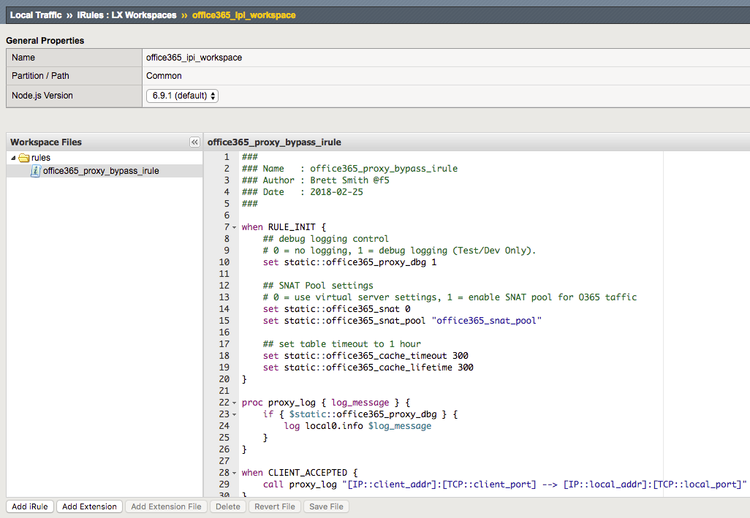Click the Revert File button

[274, 507]
